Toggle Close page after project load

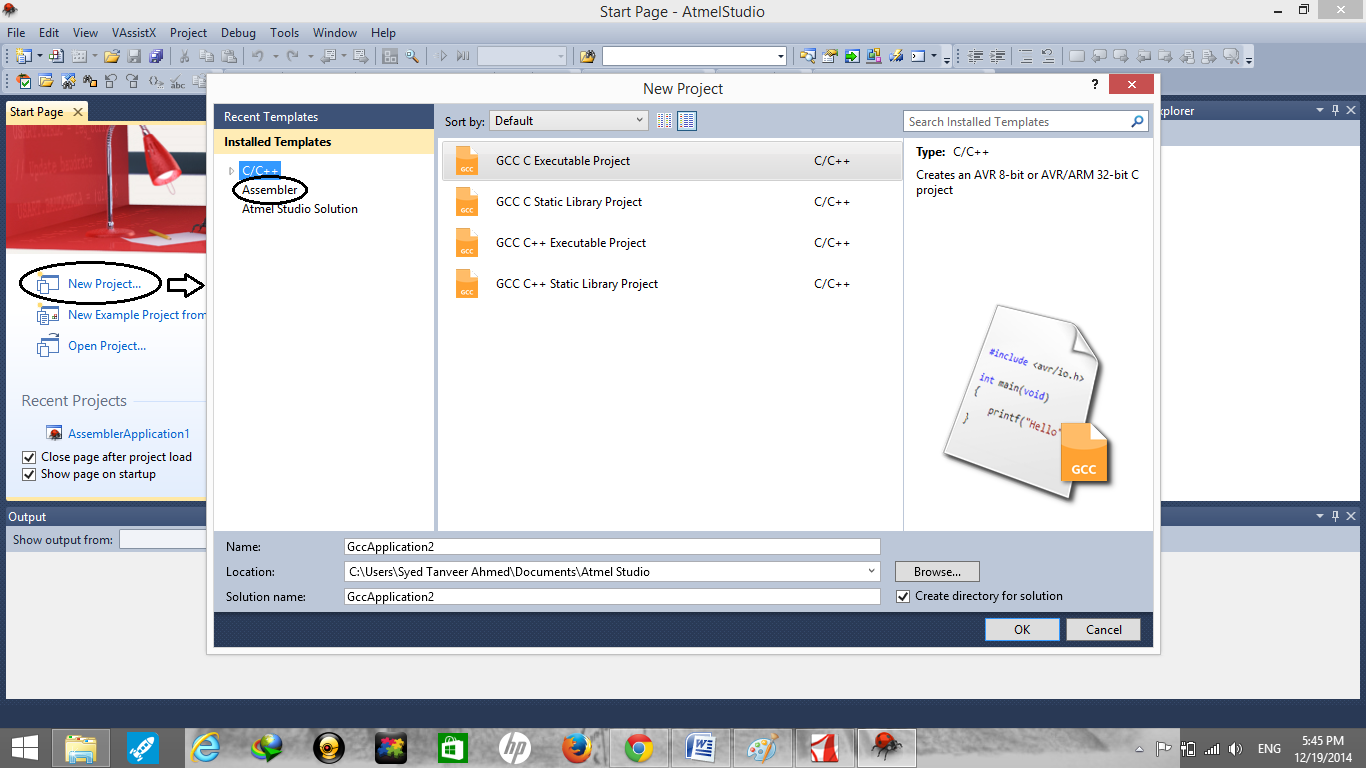[x=29, y=457]
